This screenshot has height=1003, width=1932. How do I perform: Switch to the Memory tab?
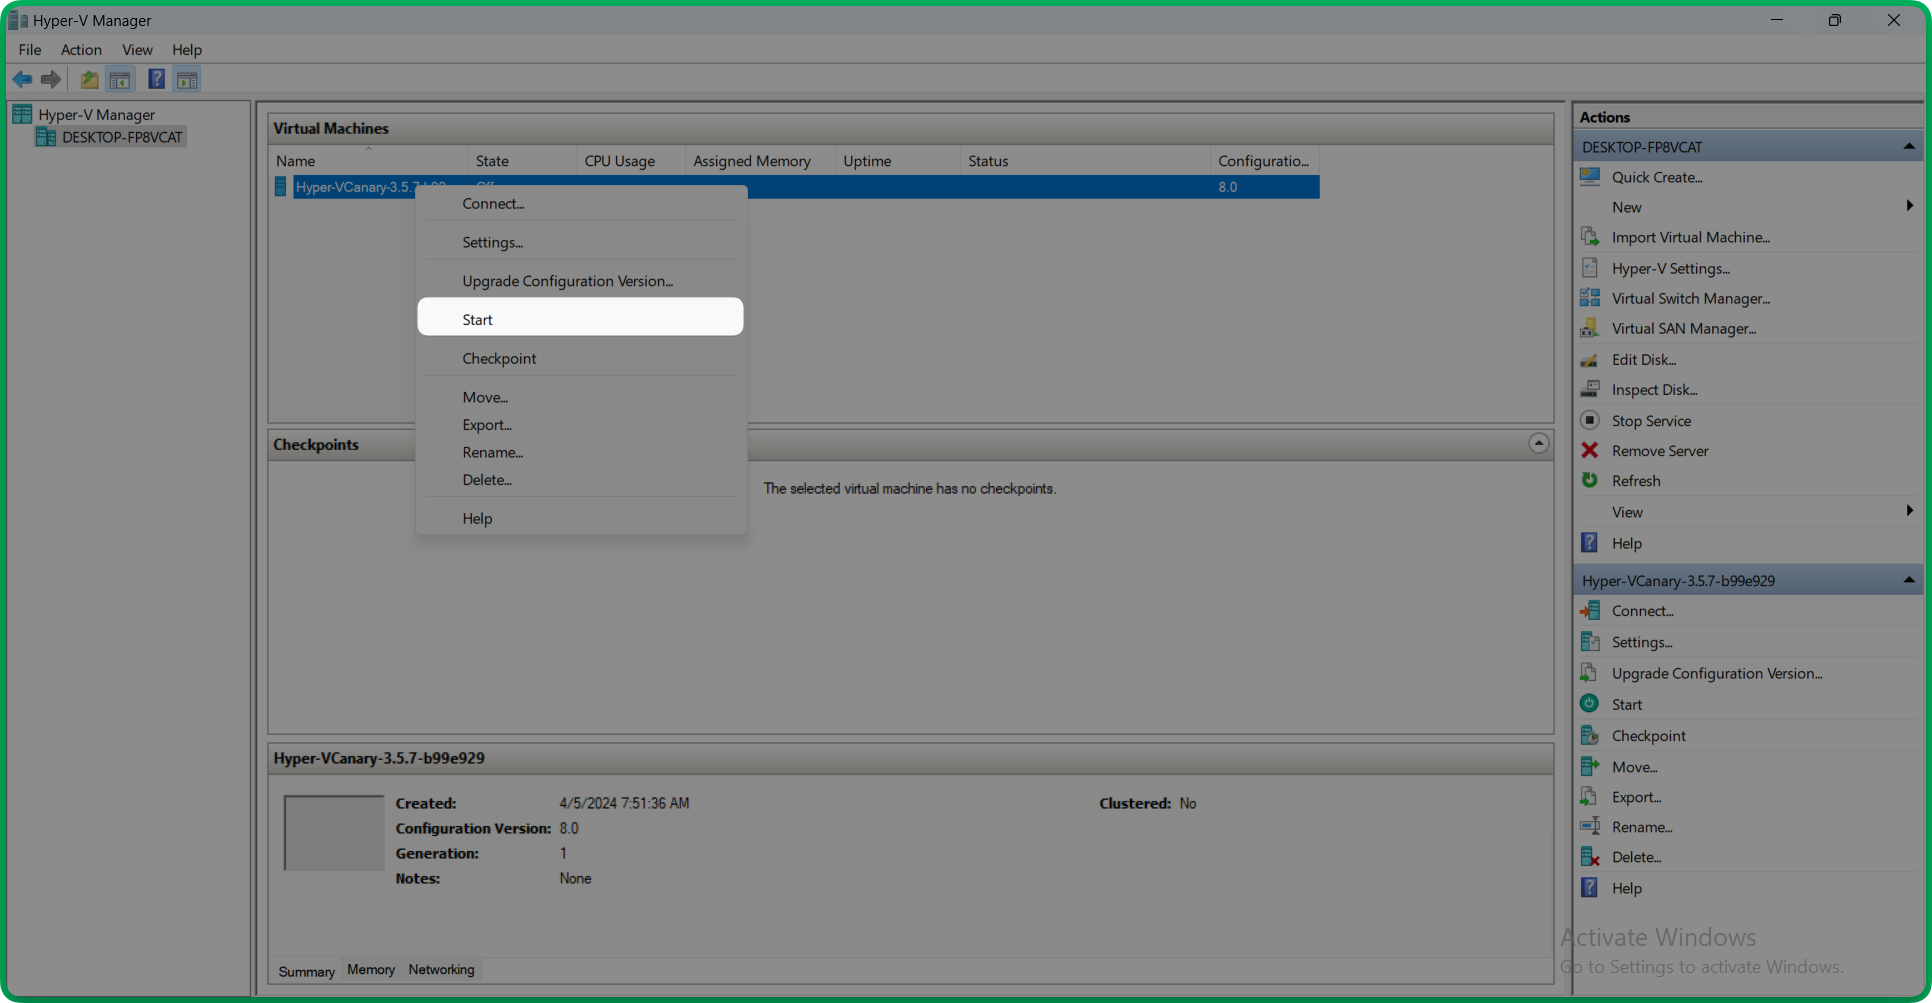tap(371, 969)
